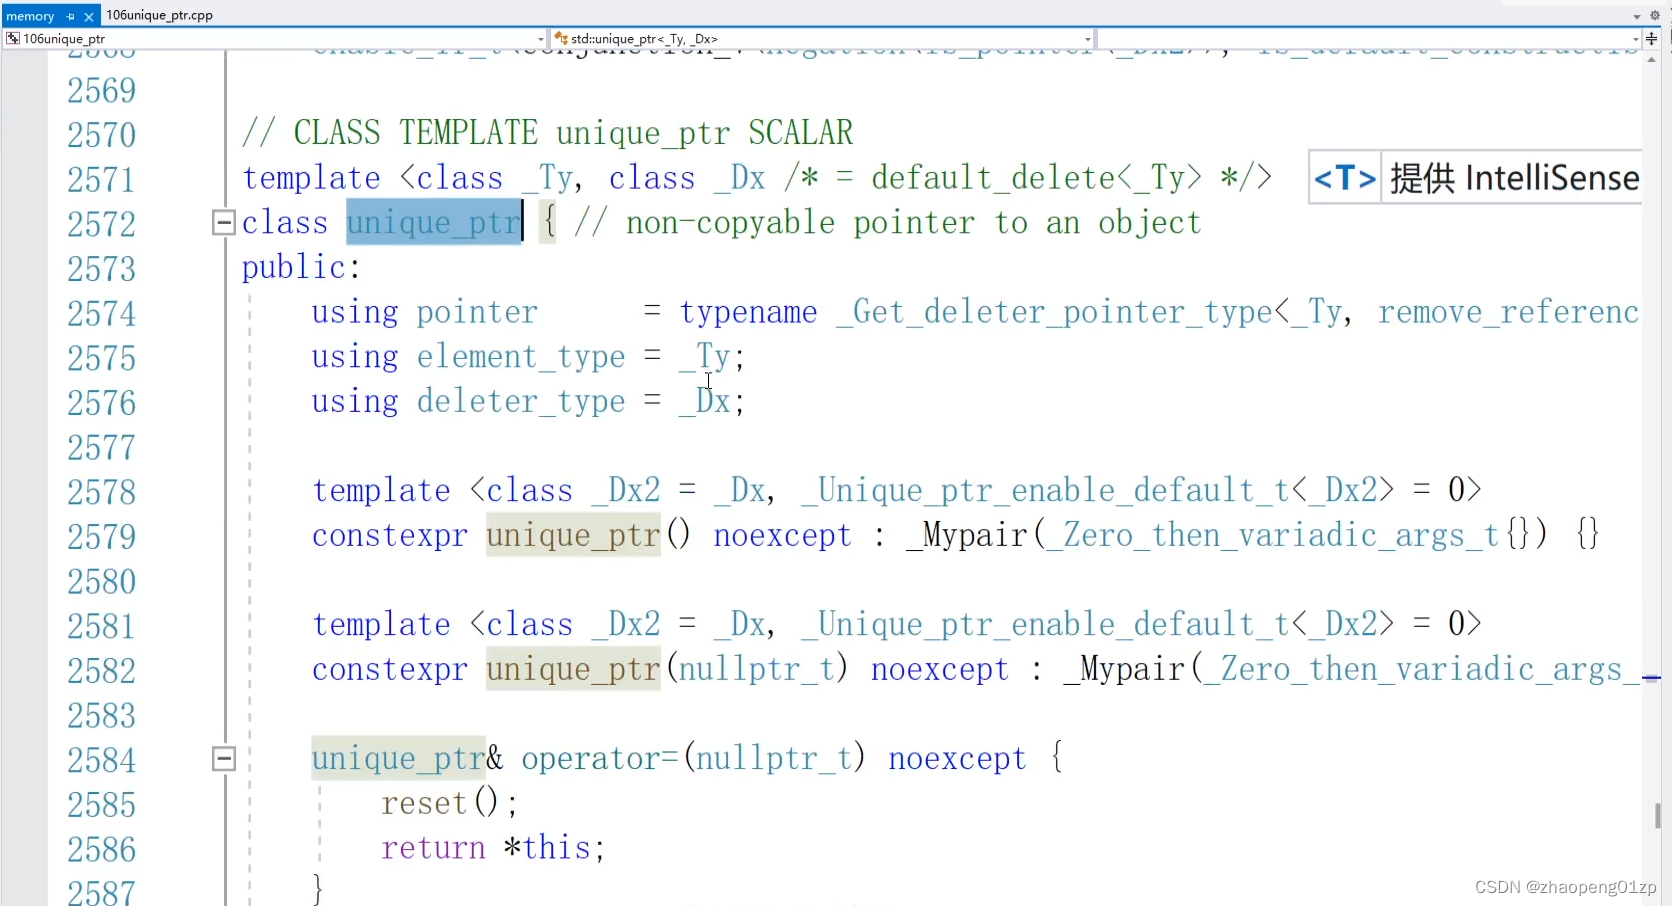Screen dimensions: 1672x906
Task: Collapse the unique_ptr class block
Action: coord(224,223)
